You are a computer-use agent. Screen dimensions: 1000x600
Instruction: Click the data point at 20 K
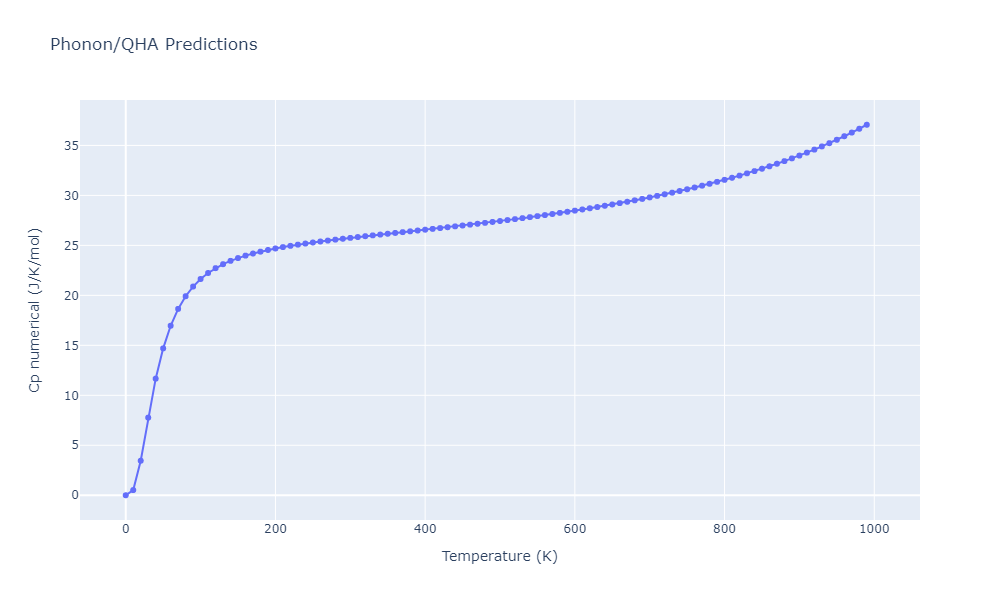point(141,460)
